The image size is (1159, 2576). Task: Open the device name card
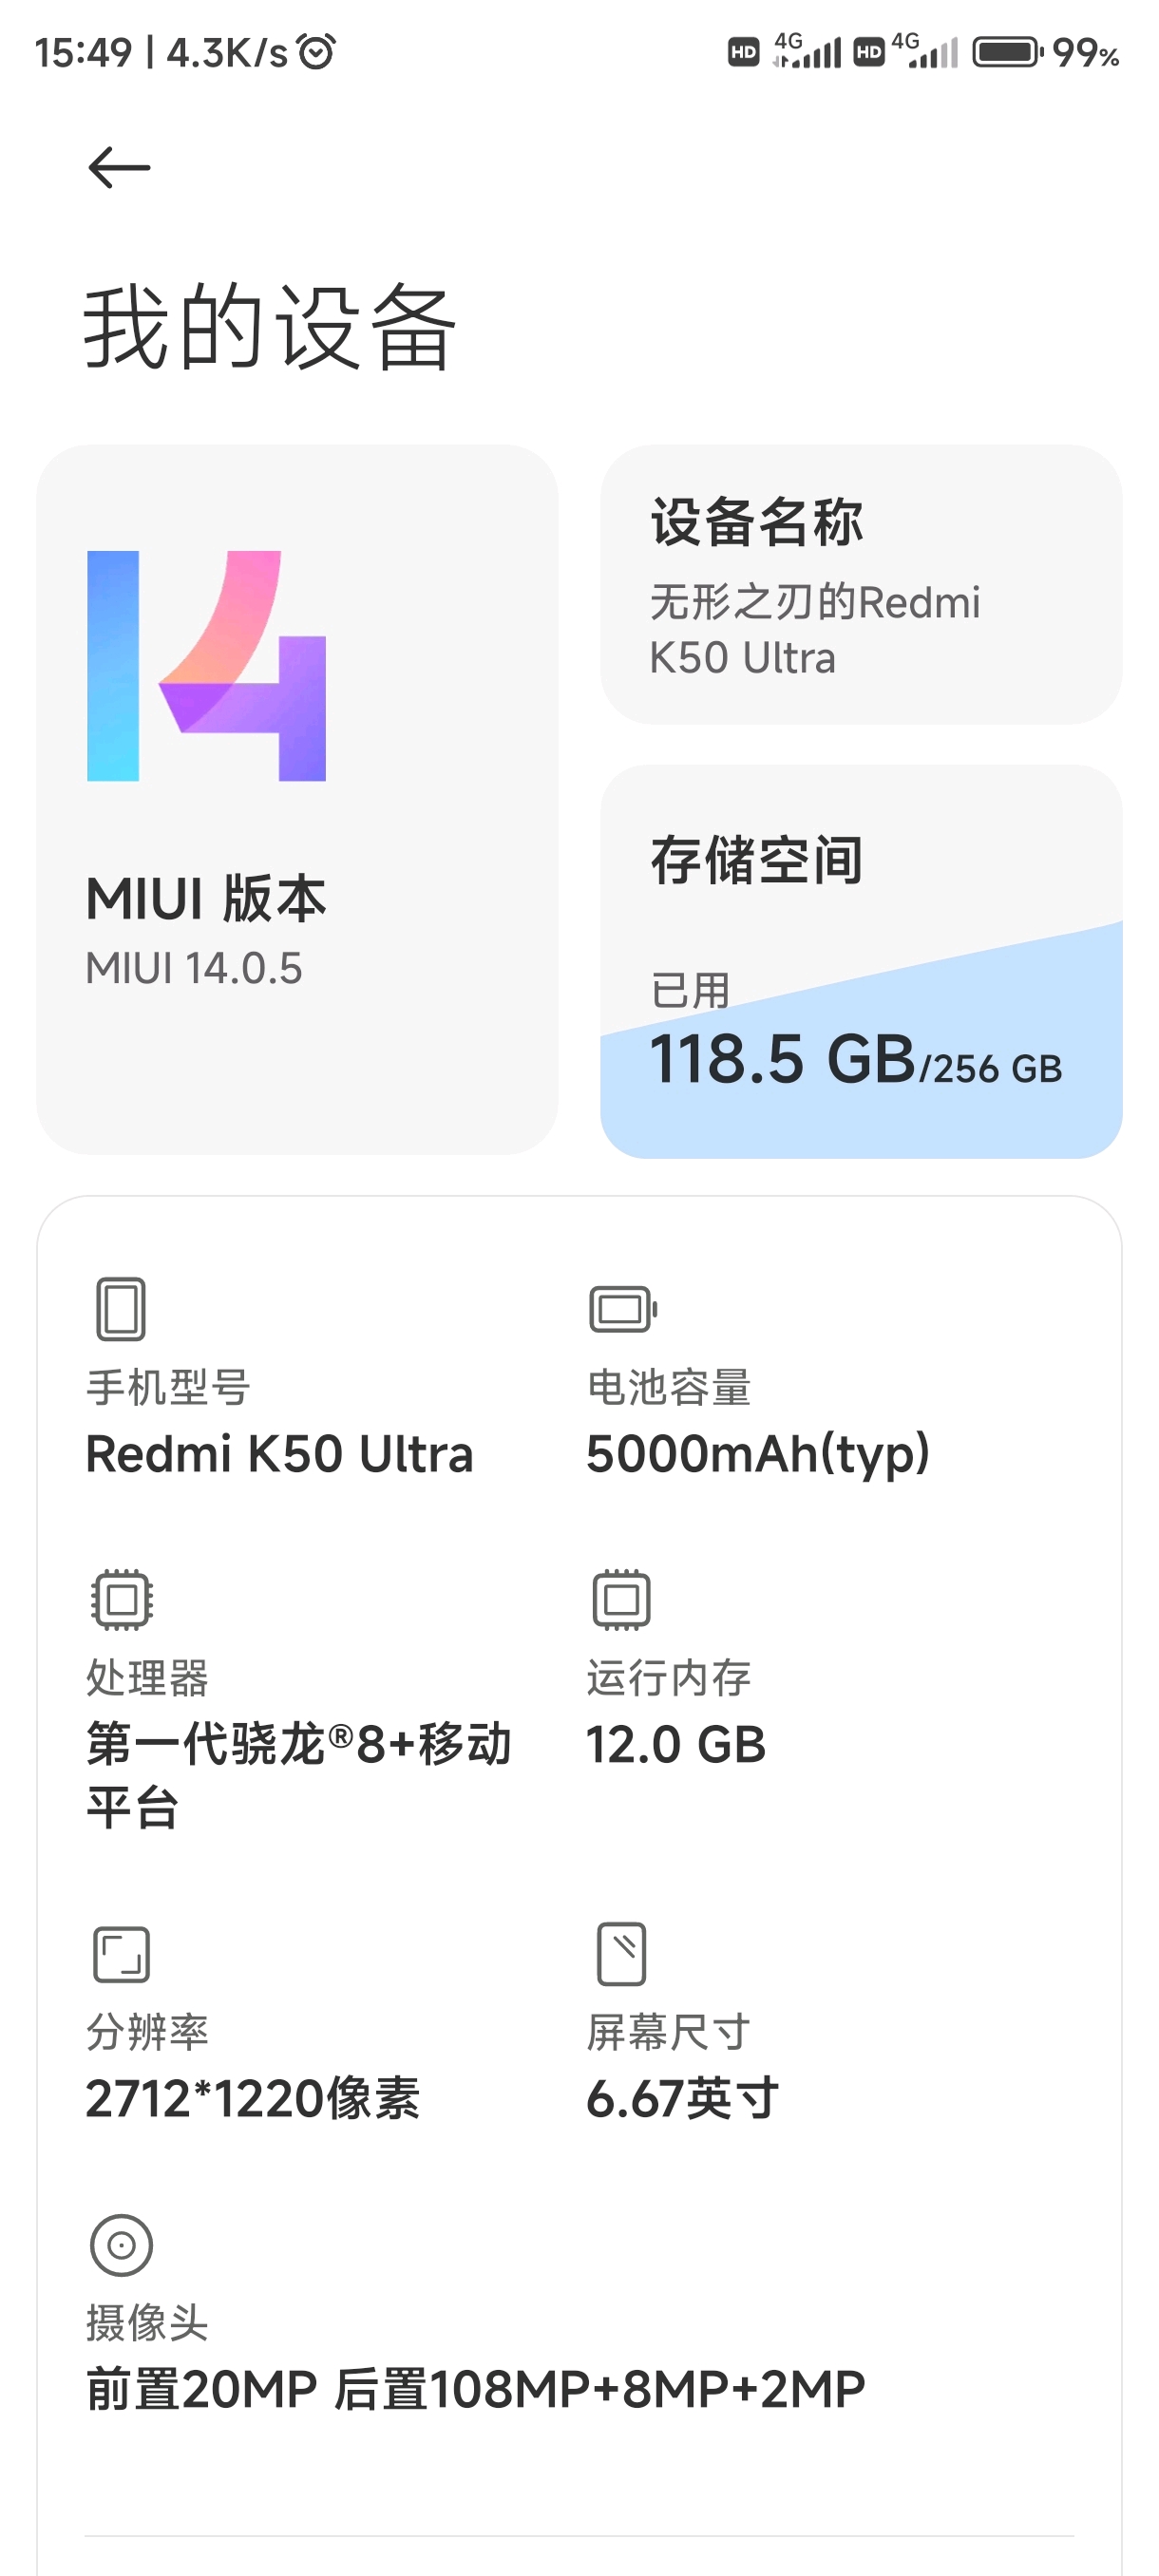pyautogui.click(x=861, y=584)
